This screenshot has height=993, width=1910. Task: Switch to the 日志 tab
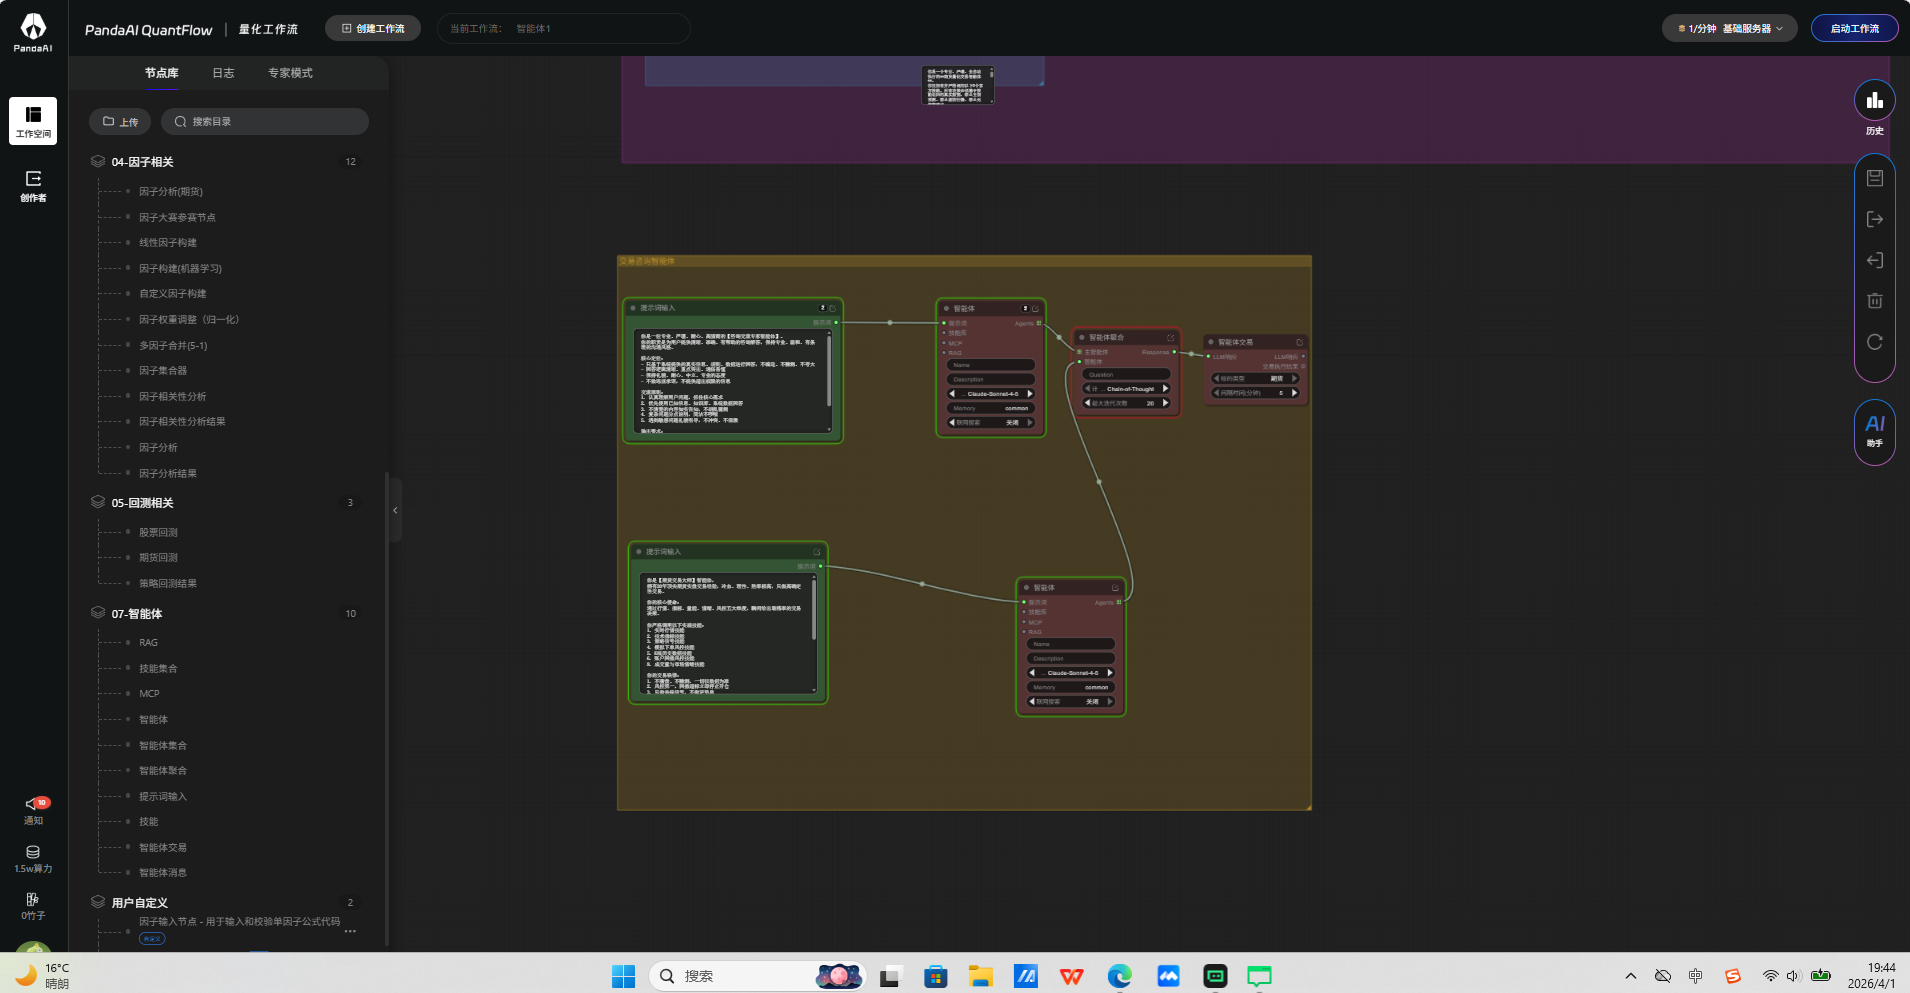[223, 73]
